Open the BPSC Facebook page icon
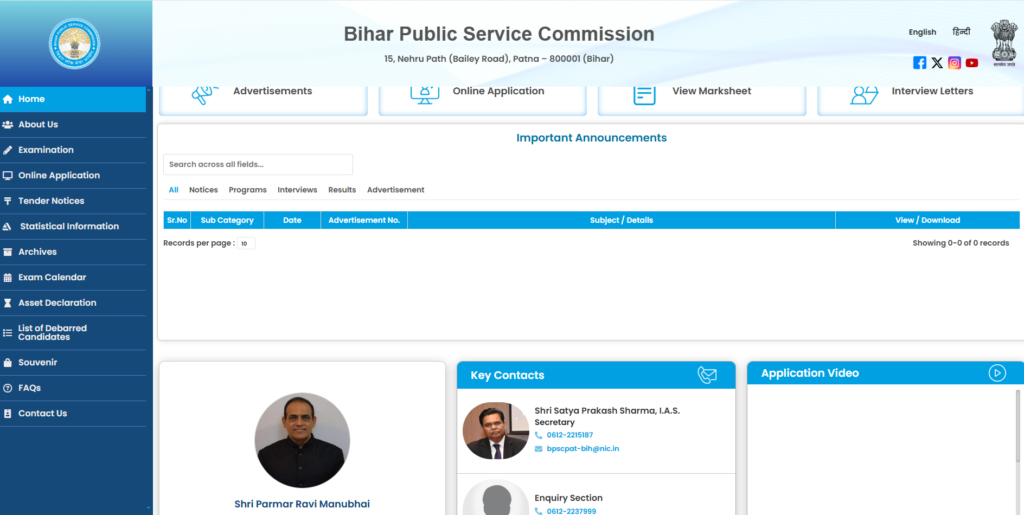The height and width of the screenshot is (515, 1024). (920, 63)
